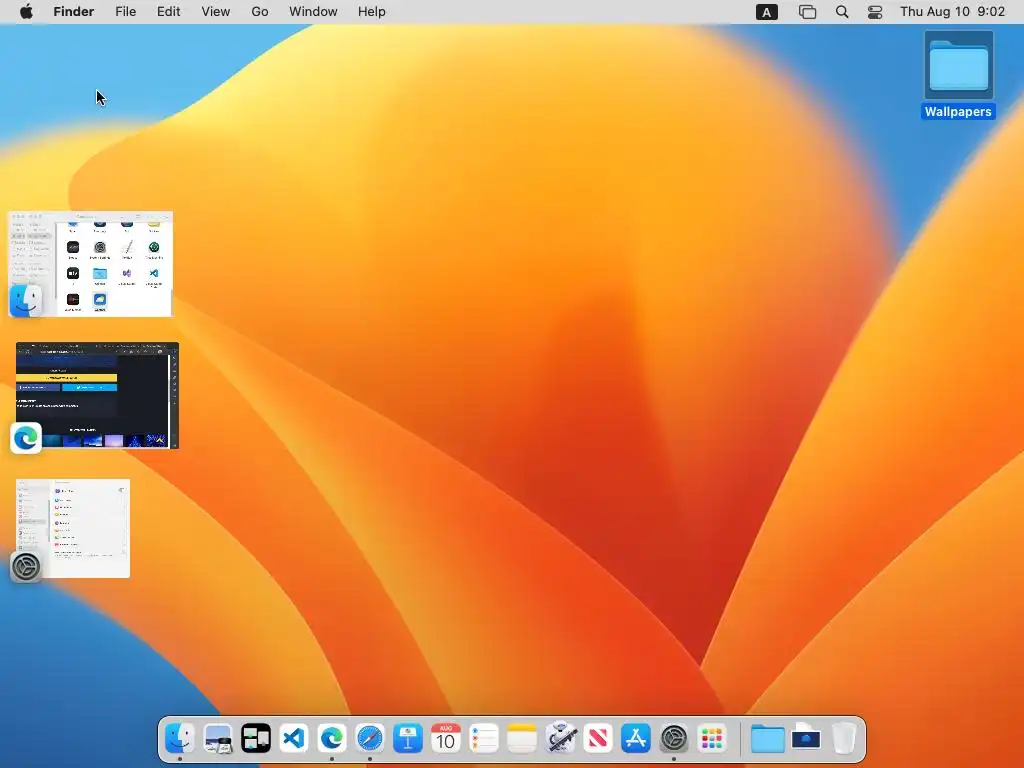Open the Finder menu in the menu bar

coord(74,12)
